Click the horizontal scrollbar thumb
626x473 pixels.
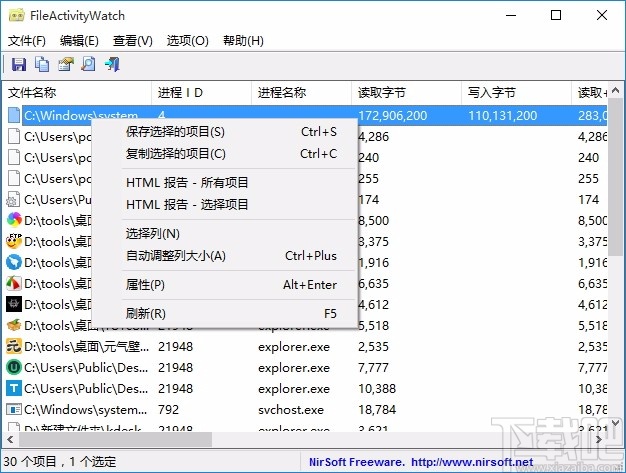pyautogui.click(x=115, y=439)
